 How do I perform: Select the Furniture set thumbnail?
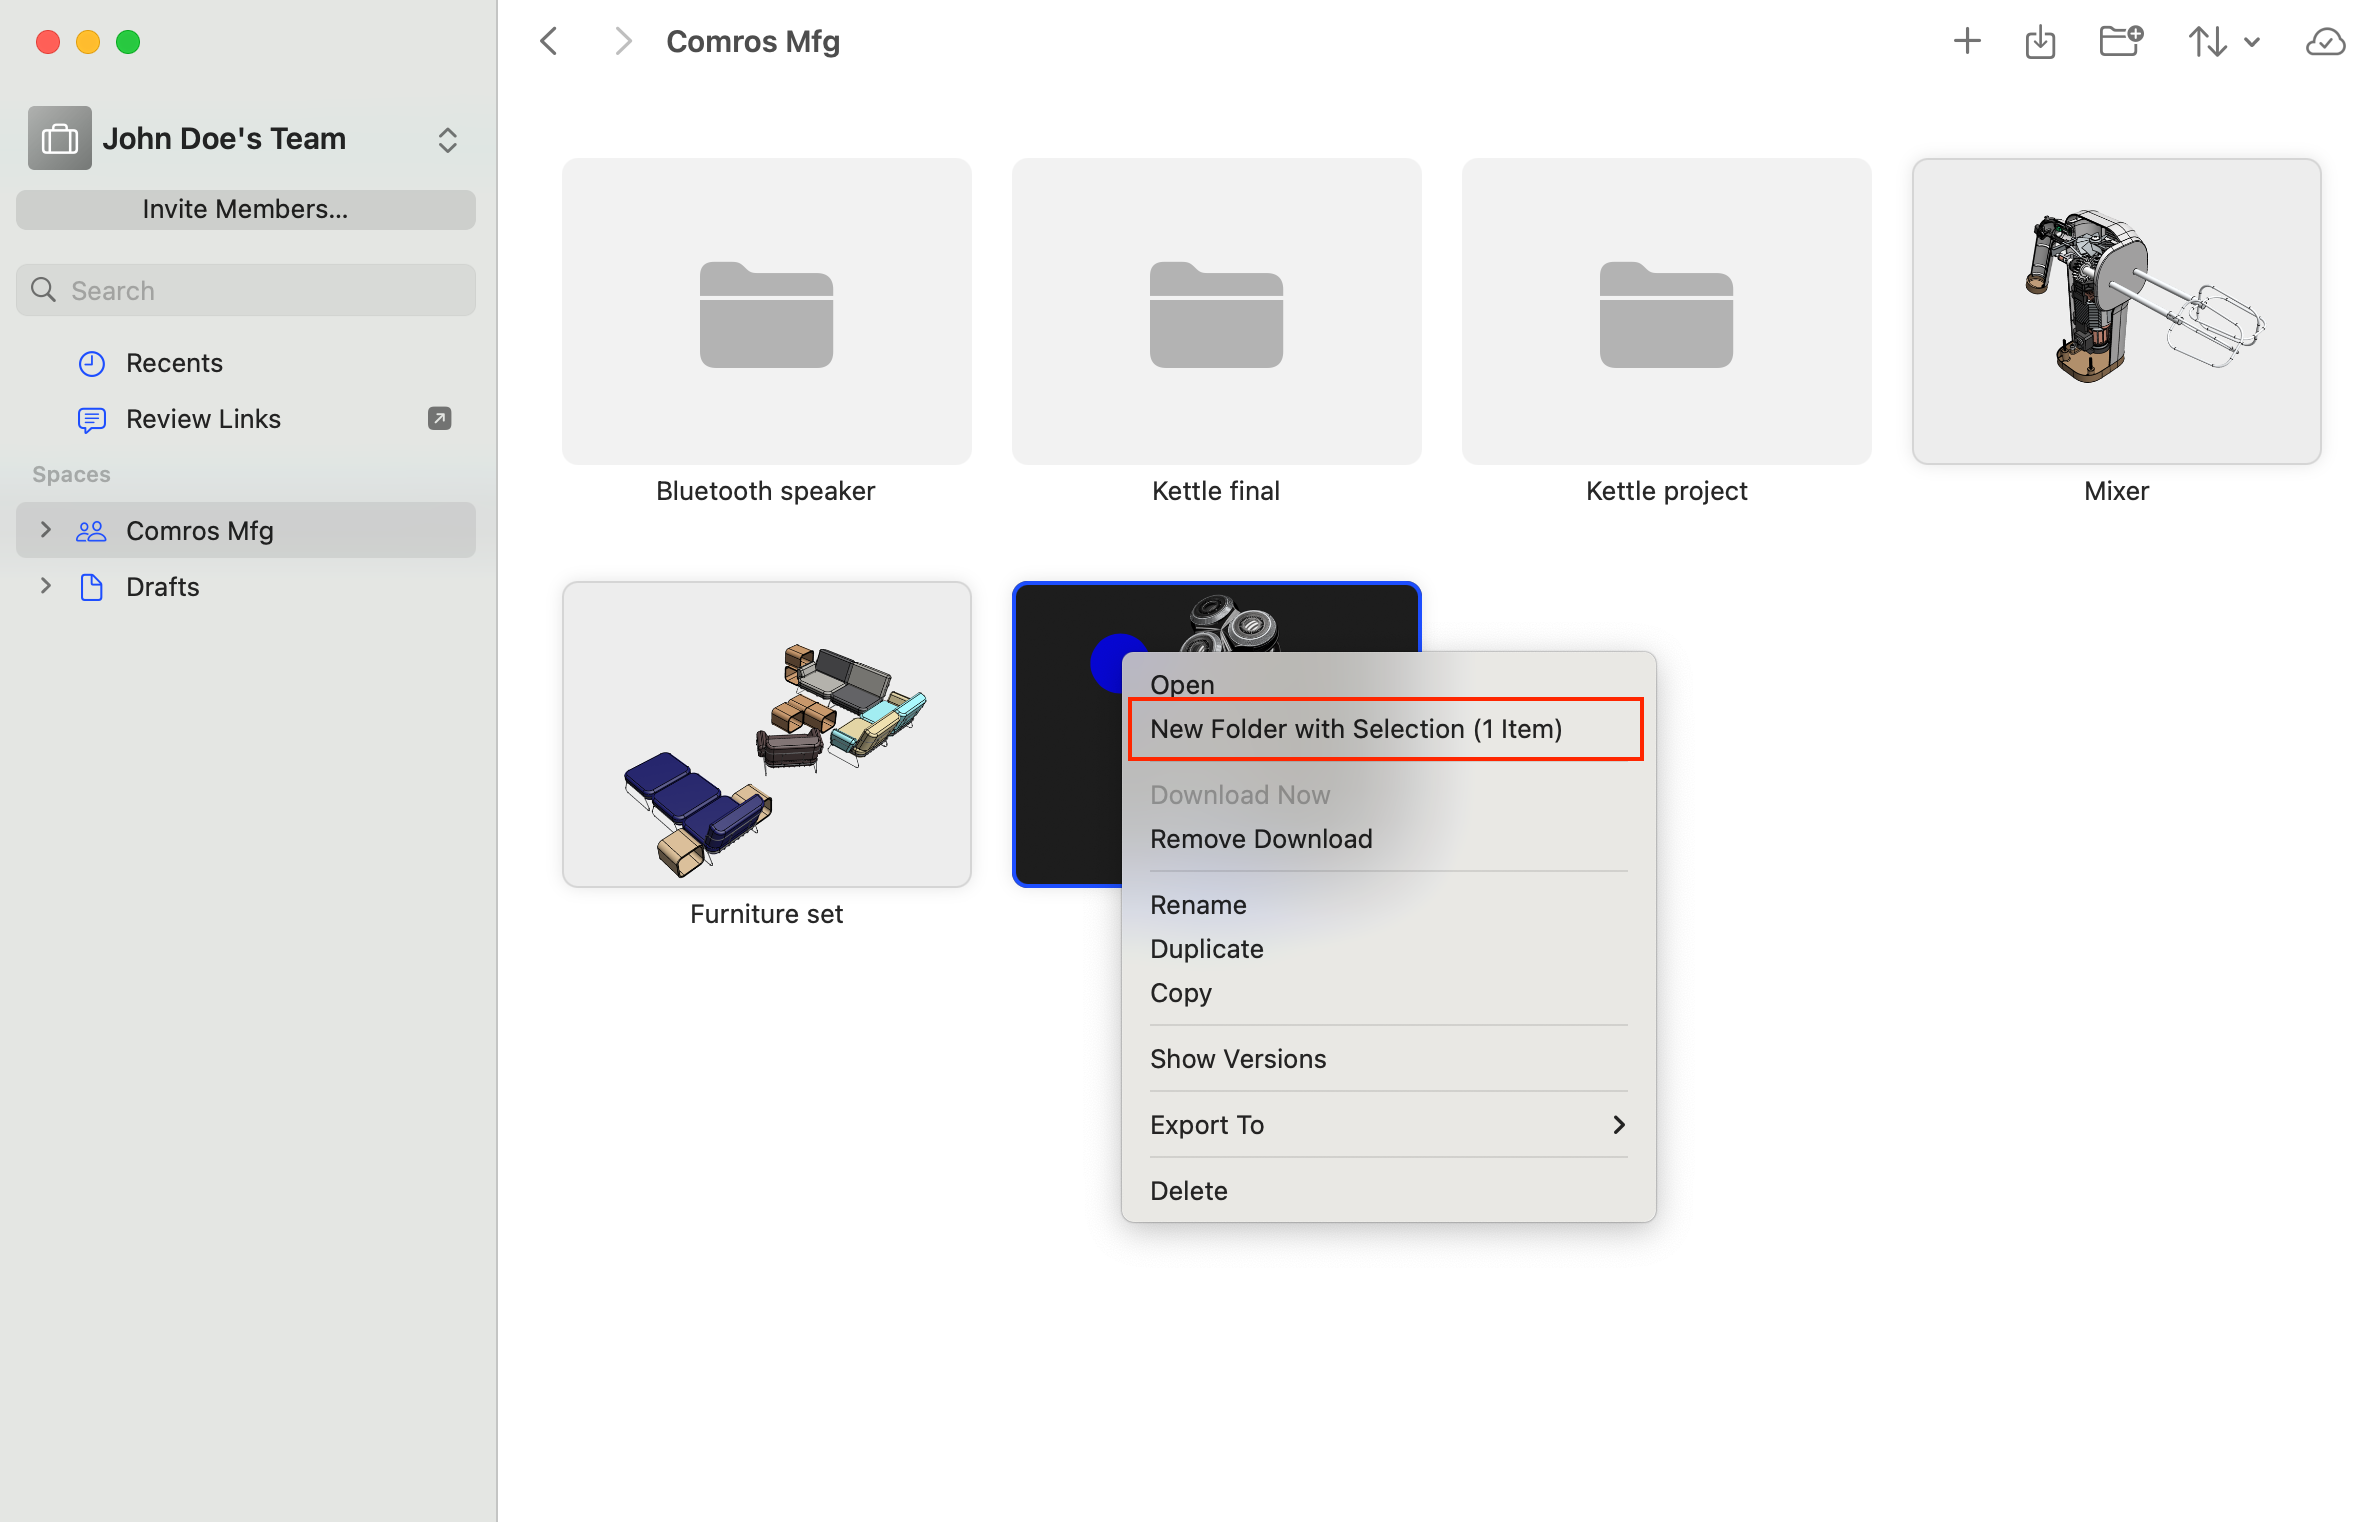coord(766,734)
